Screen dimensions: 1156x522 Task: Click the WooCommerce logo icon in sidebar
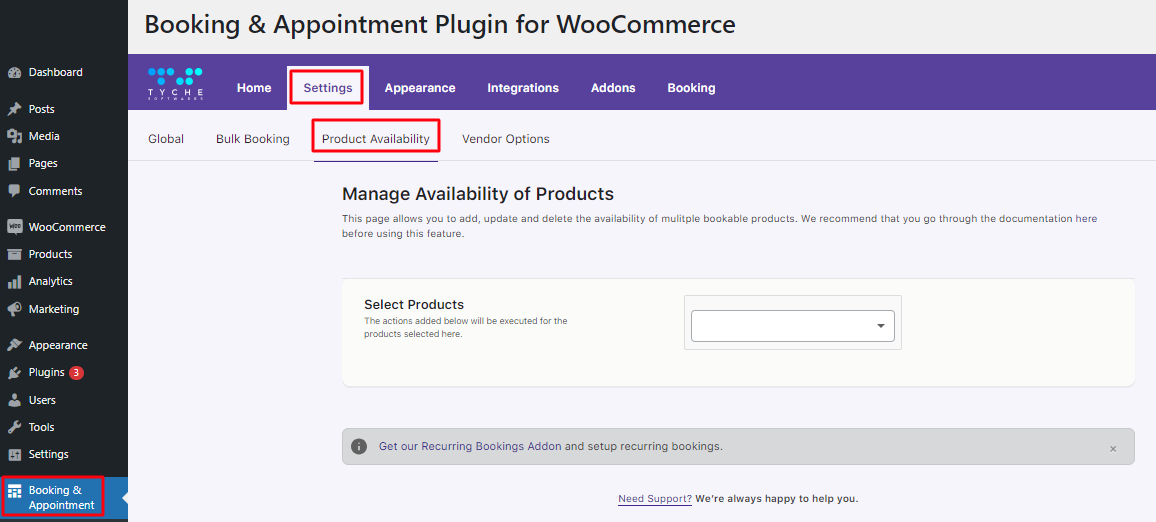point(14,227)
